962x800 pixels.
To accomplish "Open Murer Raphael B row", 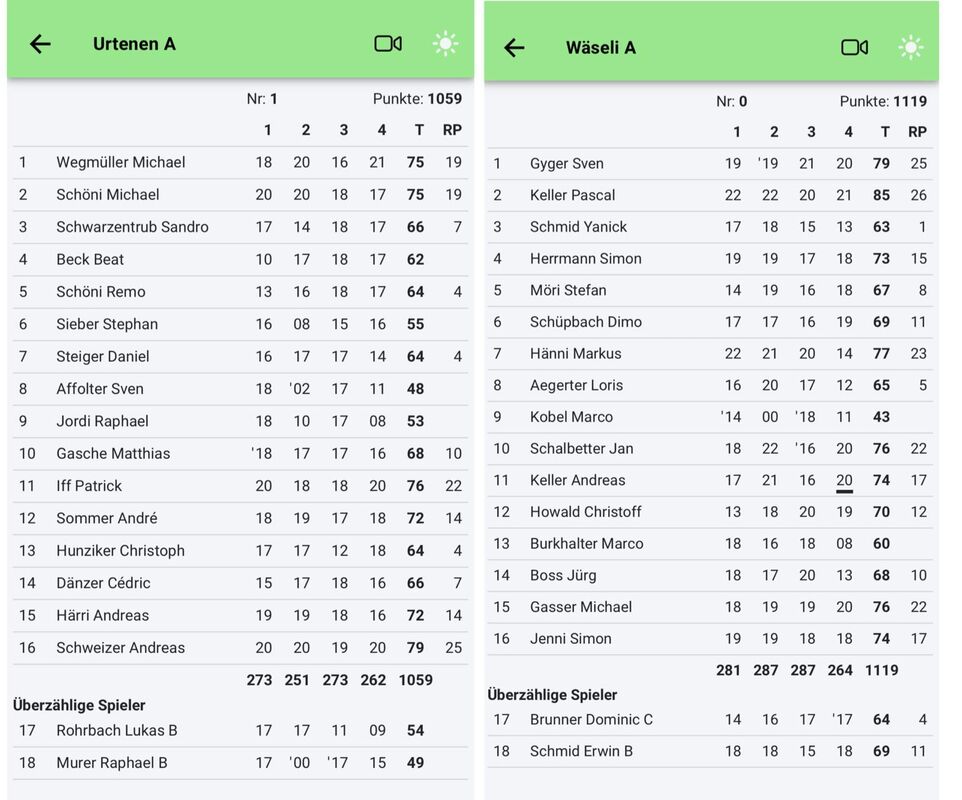I will (x=112, y=763).
